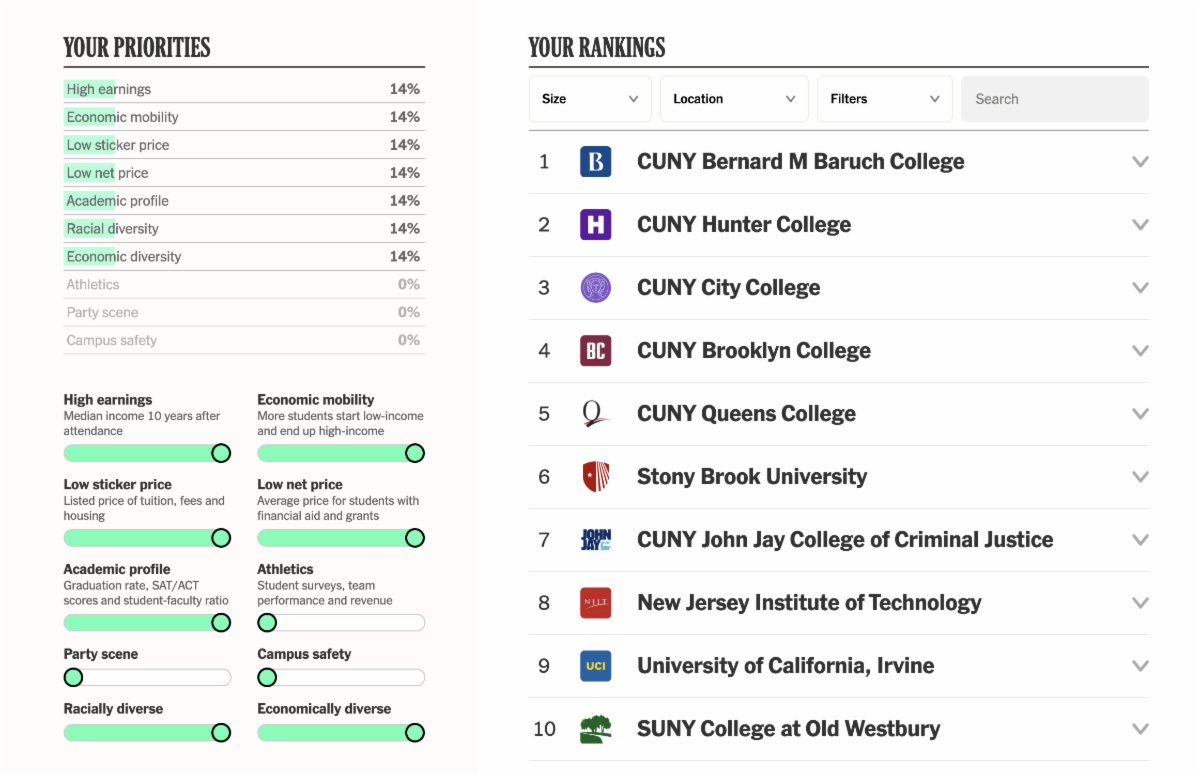Click the Athletics slider handle
The height and width of the screenshot is (774, 1200).
pos(267,623)
